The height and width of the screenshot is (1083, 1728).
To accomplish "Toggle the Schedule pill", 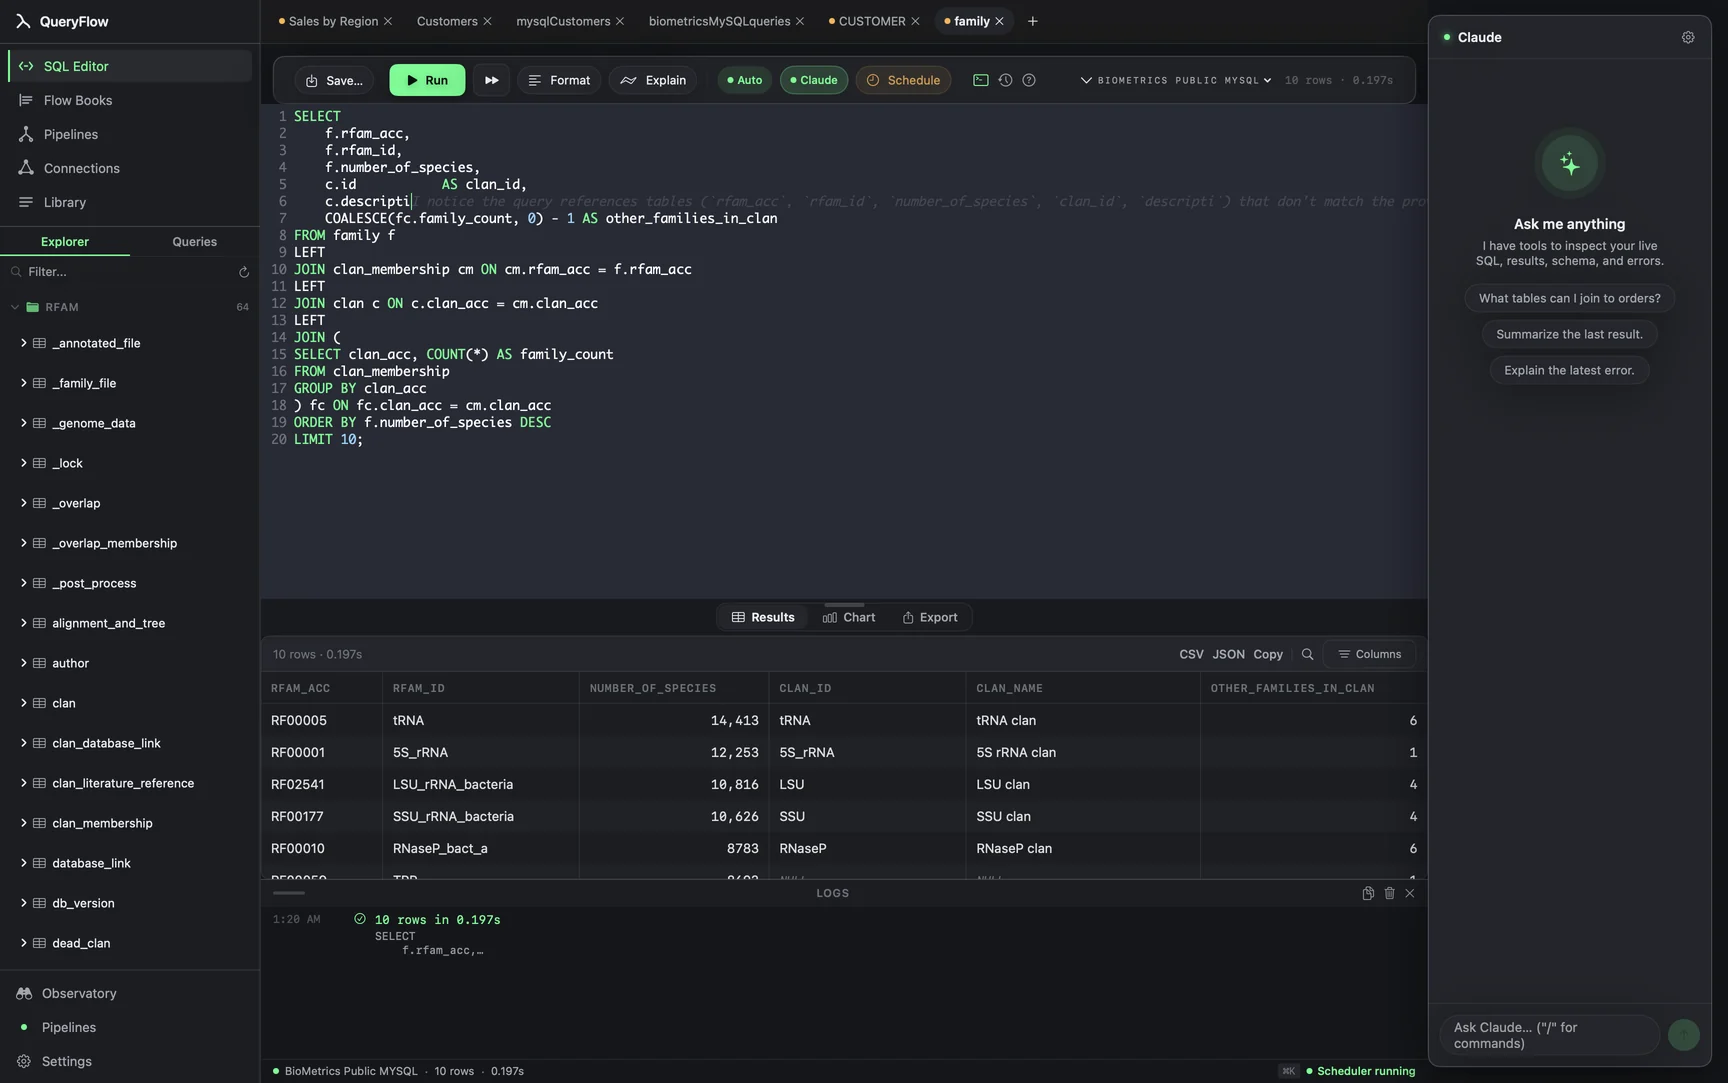I will coord(903,80).
